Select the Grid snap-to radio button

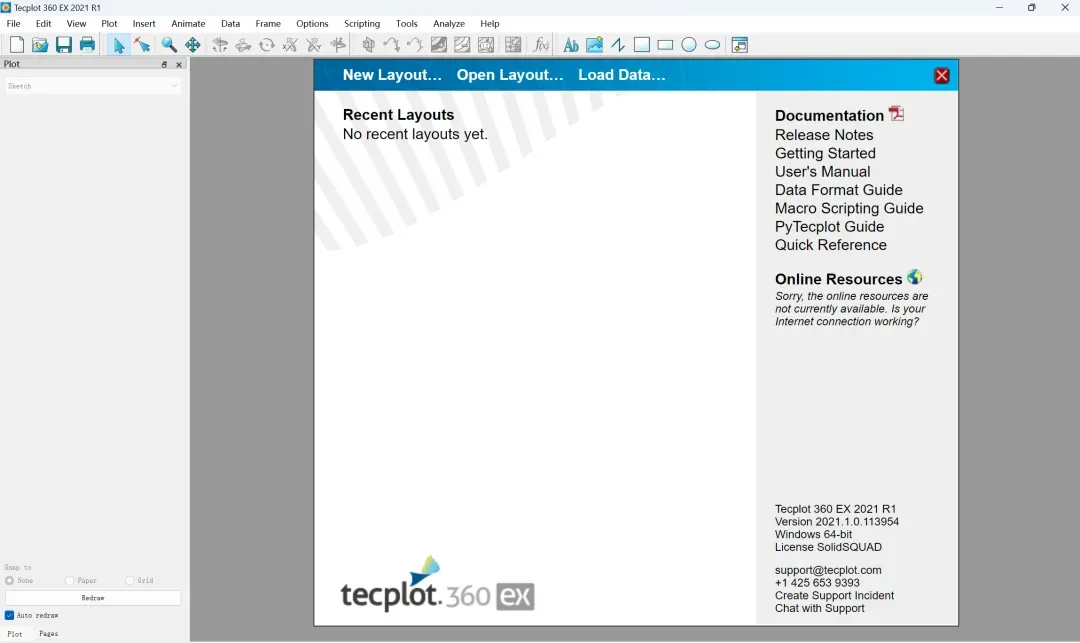[129, 580]
